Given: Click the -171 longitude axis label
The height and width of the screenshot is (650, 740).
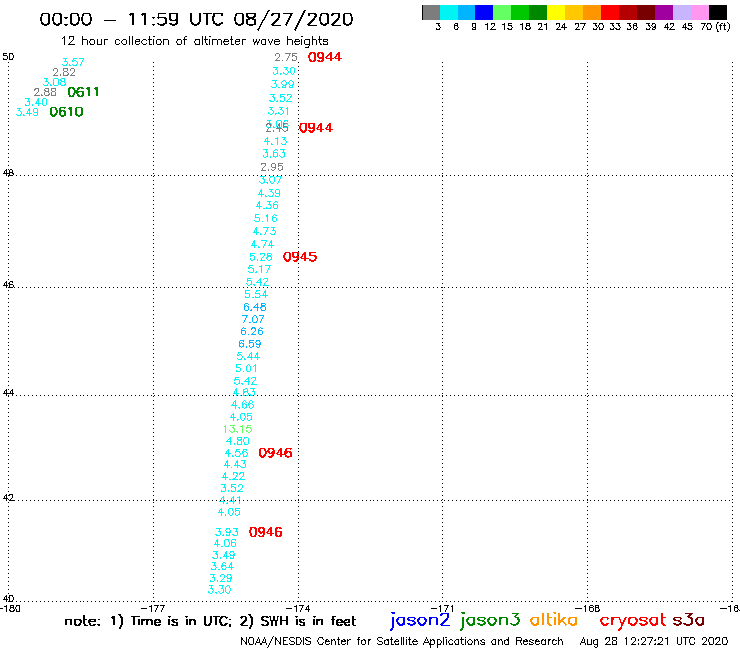Looking at the screenshot, I should pos(443,608).
